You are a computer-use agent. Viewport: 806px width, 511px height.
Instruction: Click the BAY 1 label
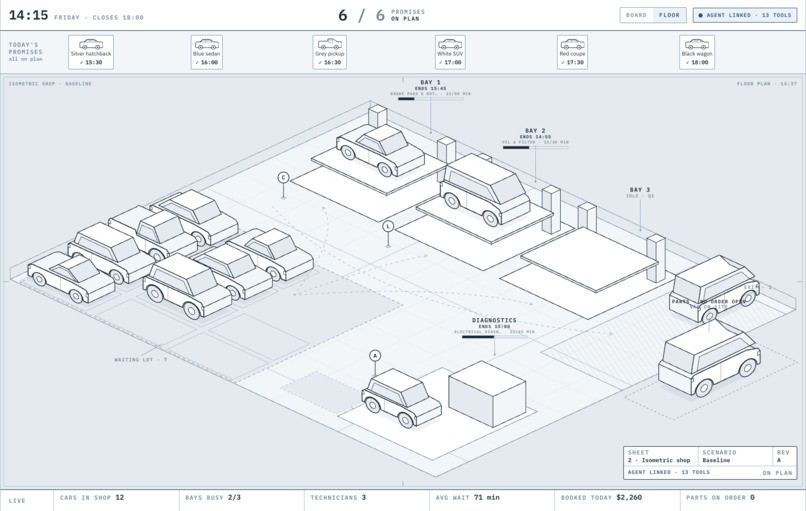pos(430,82)
